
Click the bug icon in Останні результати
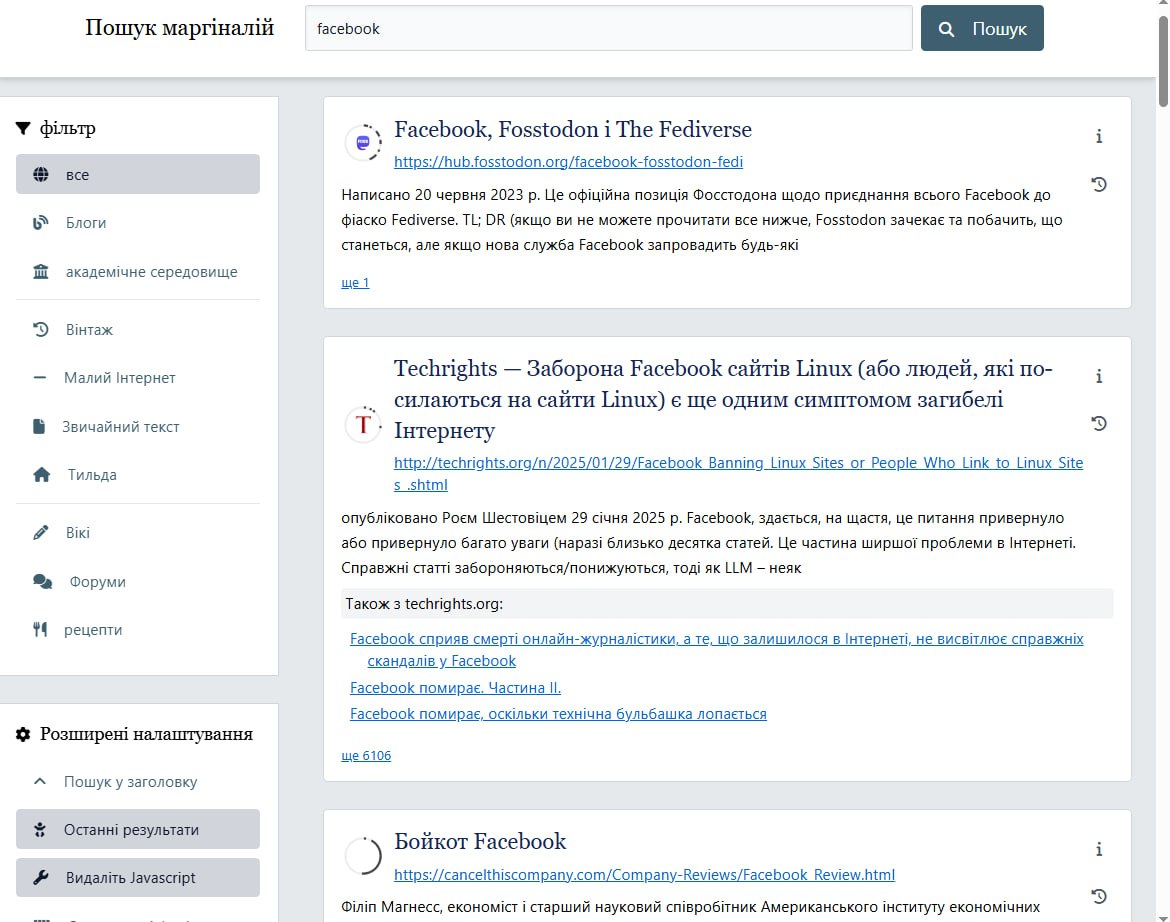(x=40, y=829)
